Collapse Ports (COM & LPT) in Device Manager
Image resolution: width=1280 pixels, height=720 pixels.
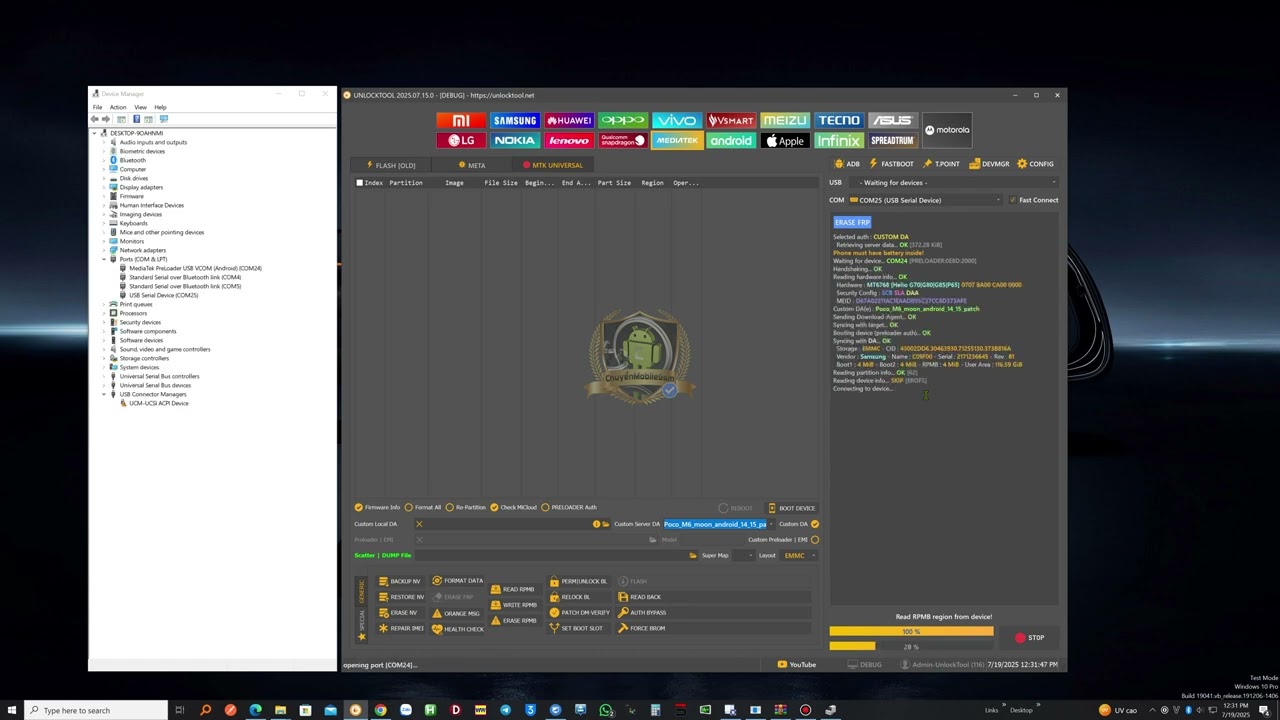(103, 259)
